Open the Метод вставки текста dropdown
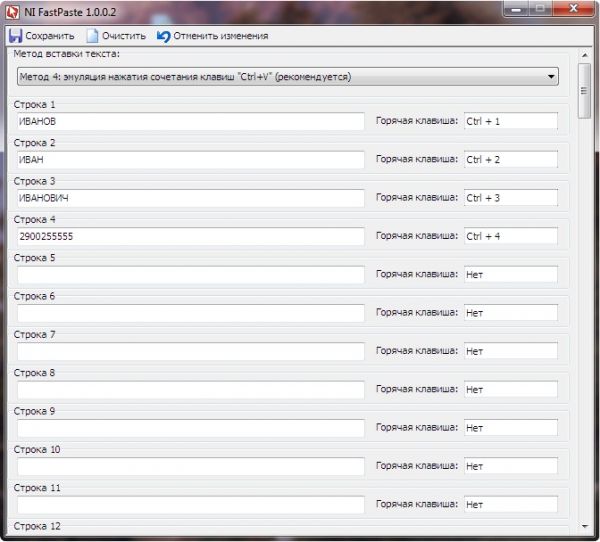600x542 pixels. point(287,77)
